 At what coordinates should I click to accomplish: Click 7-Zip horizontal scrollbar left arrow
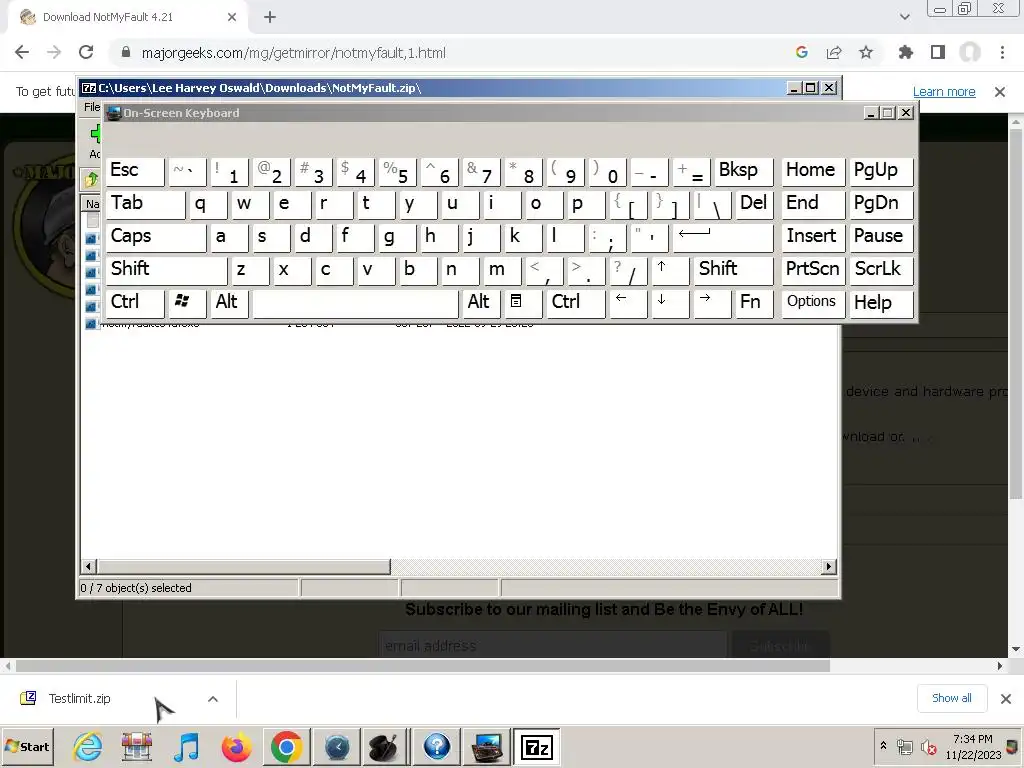(89, 566)
